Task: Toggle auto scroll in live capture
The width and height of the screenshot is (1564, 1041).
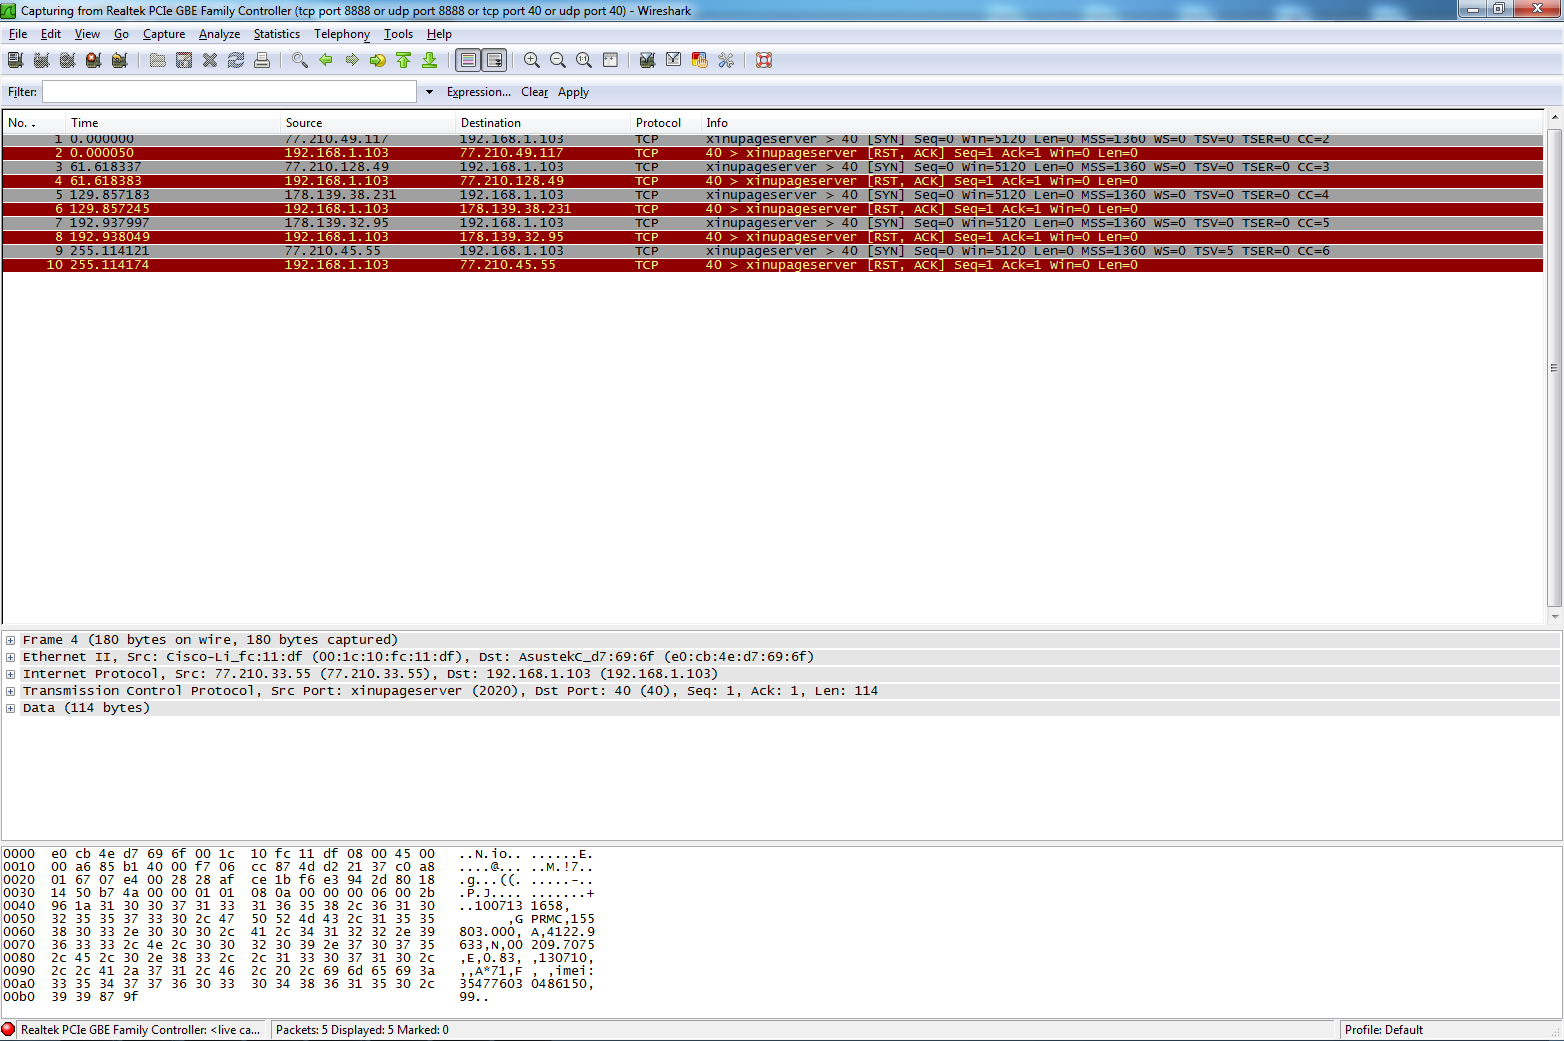Action: [x=494, y=60]
